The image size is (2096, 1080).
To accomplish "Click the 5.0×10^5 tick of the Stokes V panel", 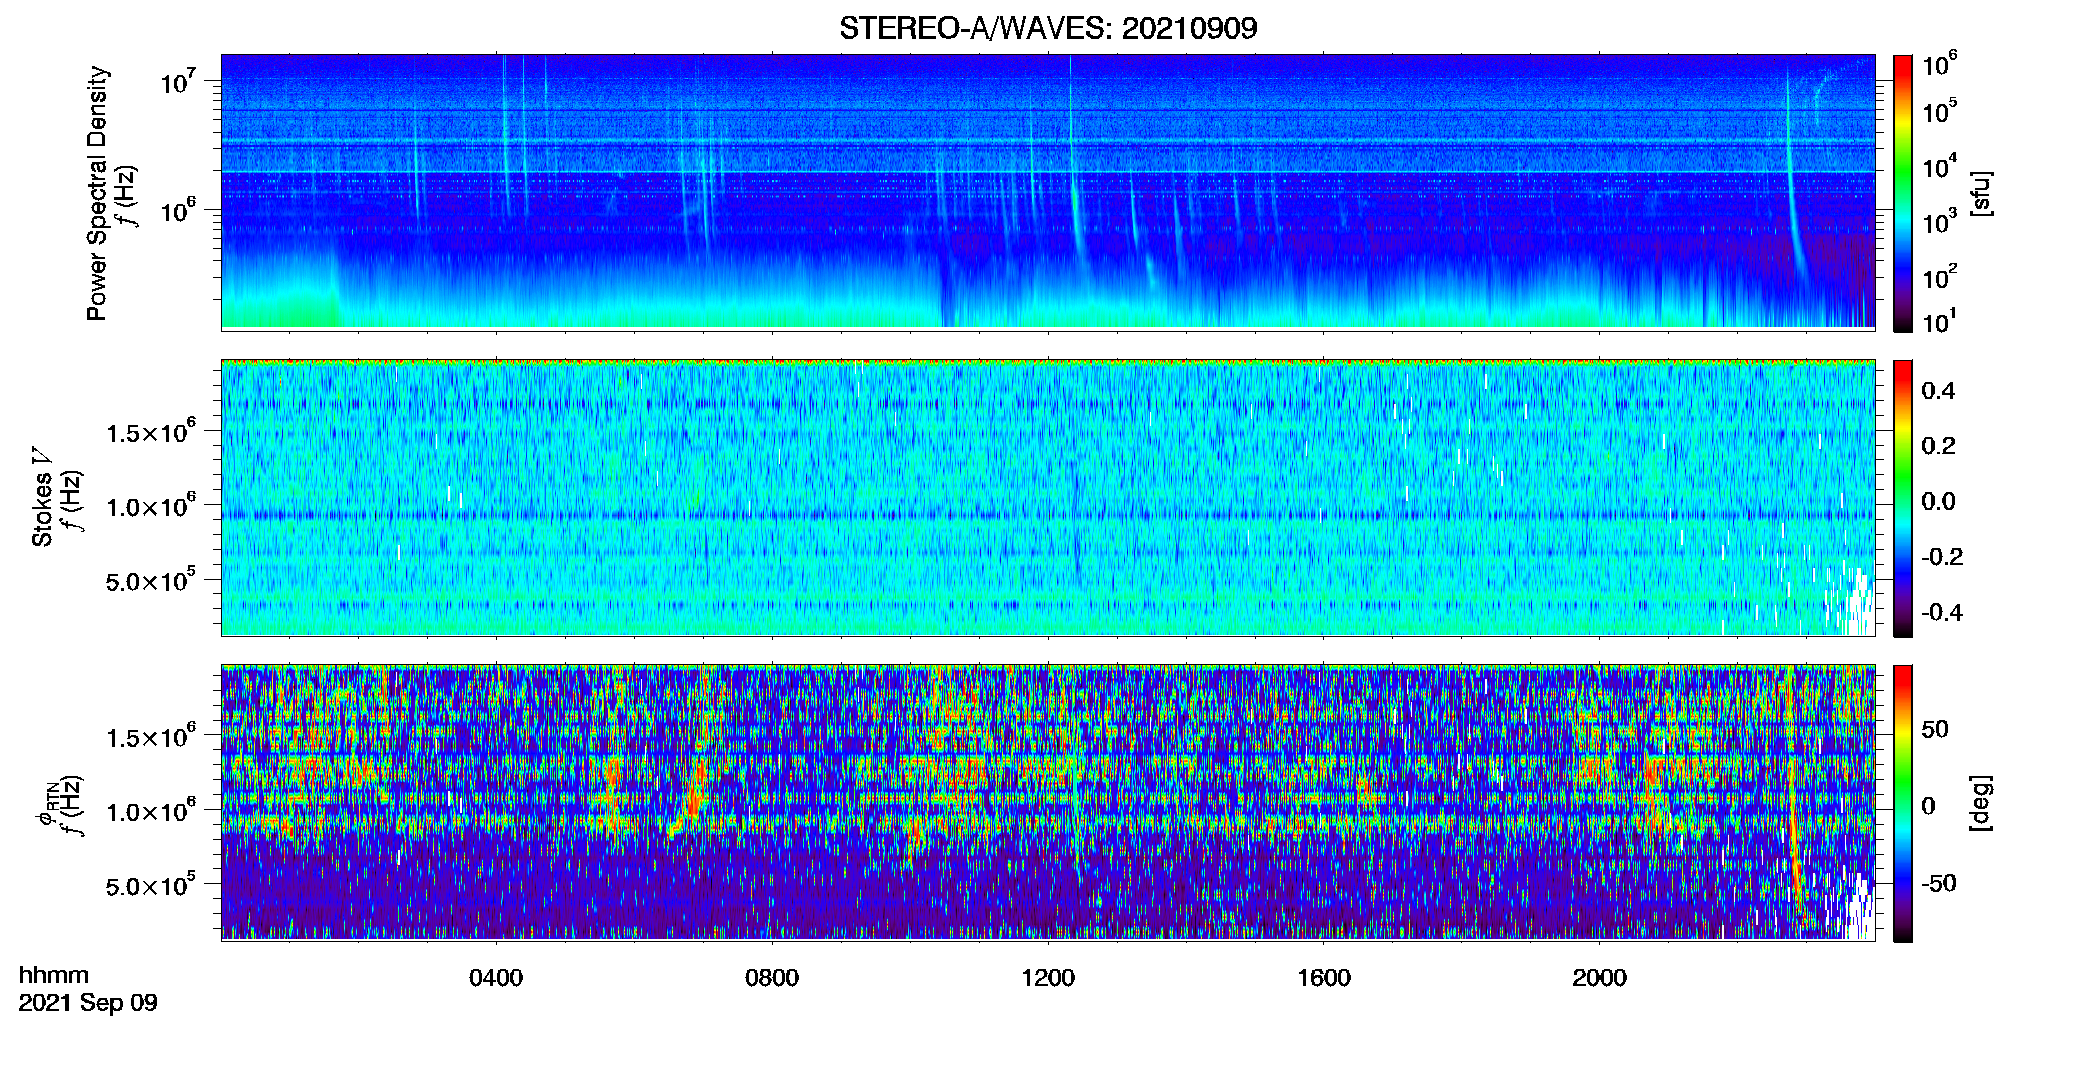I will (151, 580).
